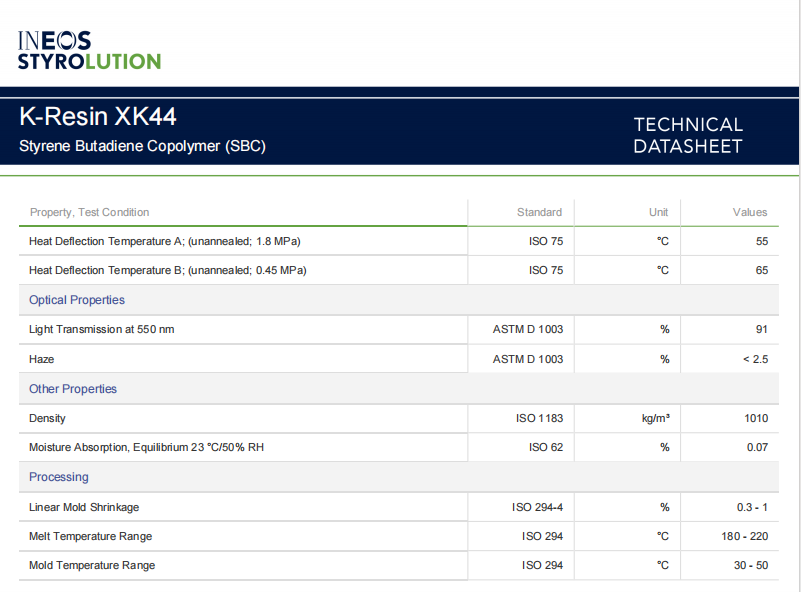Select the Styrene Butadiene Copolymer (SBC) subtitle
This screenshot has height=592, width=801.
pos(142,146)
